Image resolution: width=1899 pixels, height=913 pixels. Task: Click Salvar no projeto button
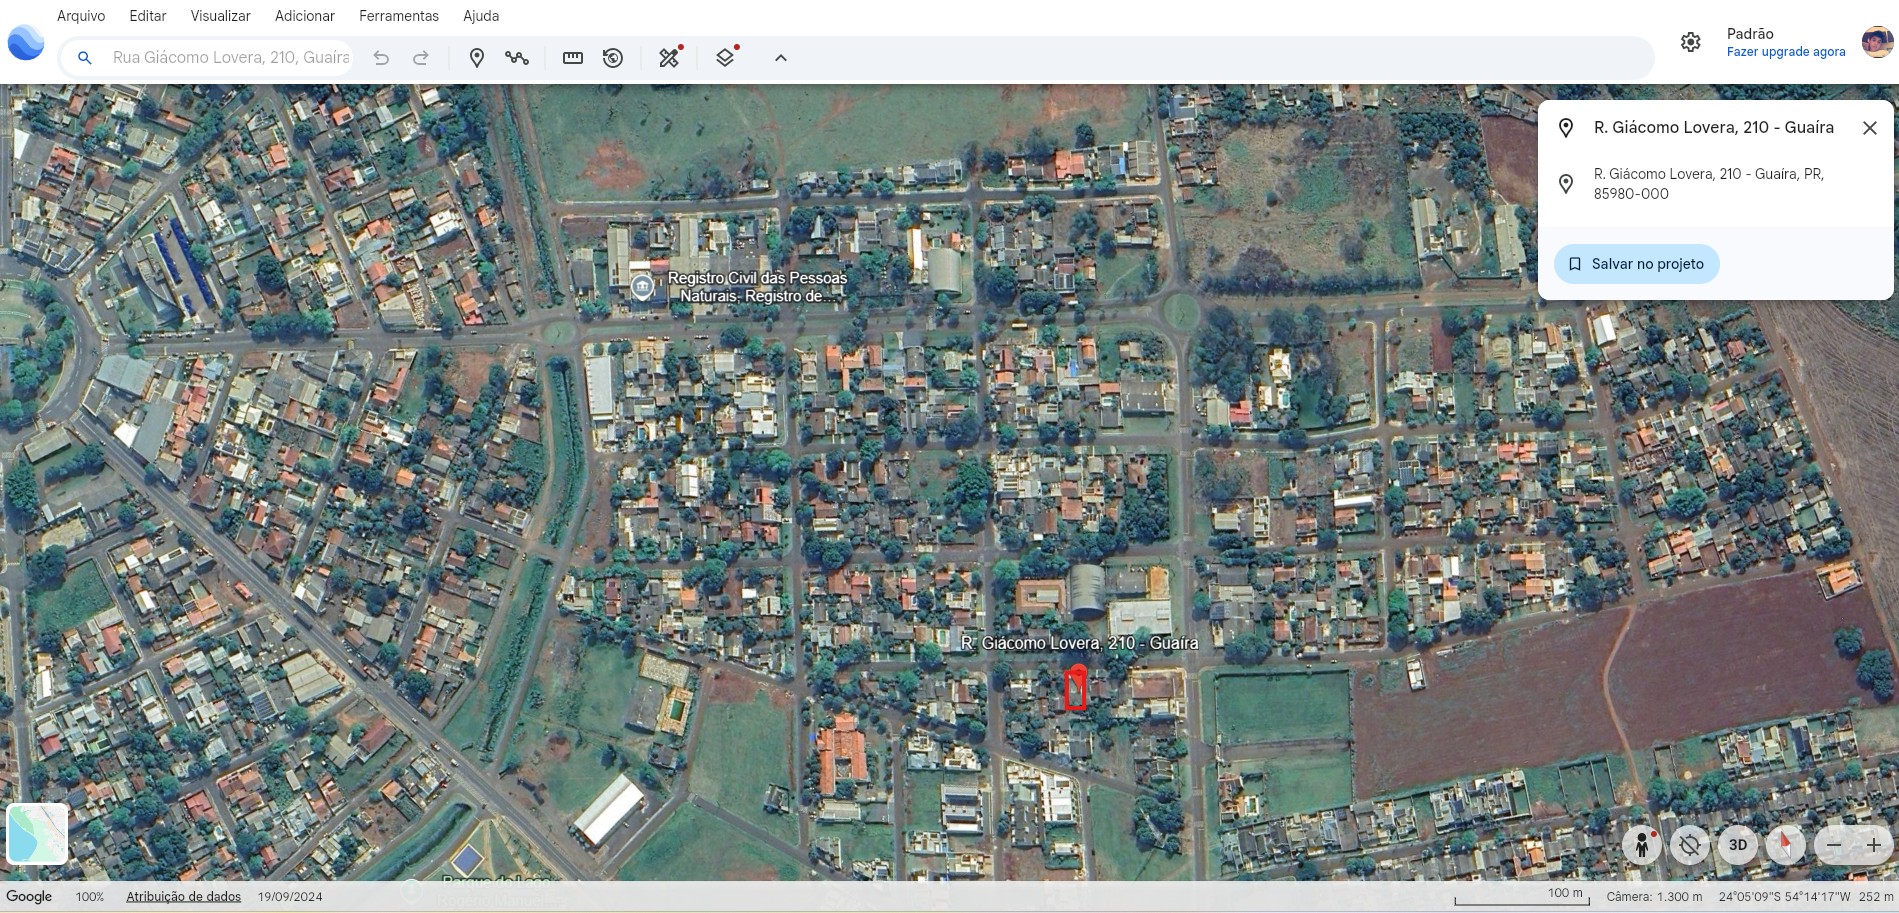pos(1636,264)
